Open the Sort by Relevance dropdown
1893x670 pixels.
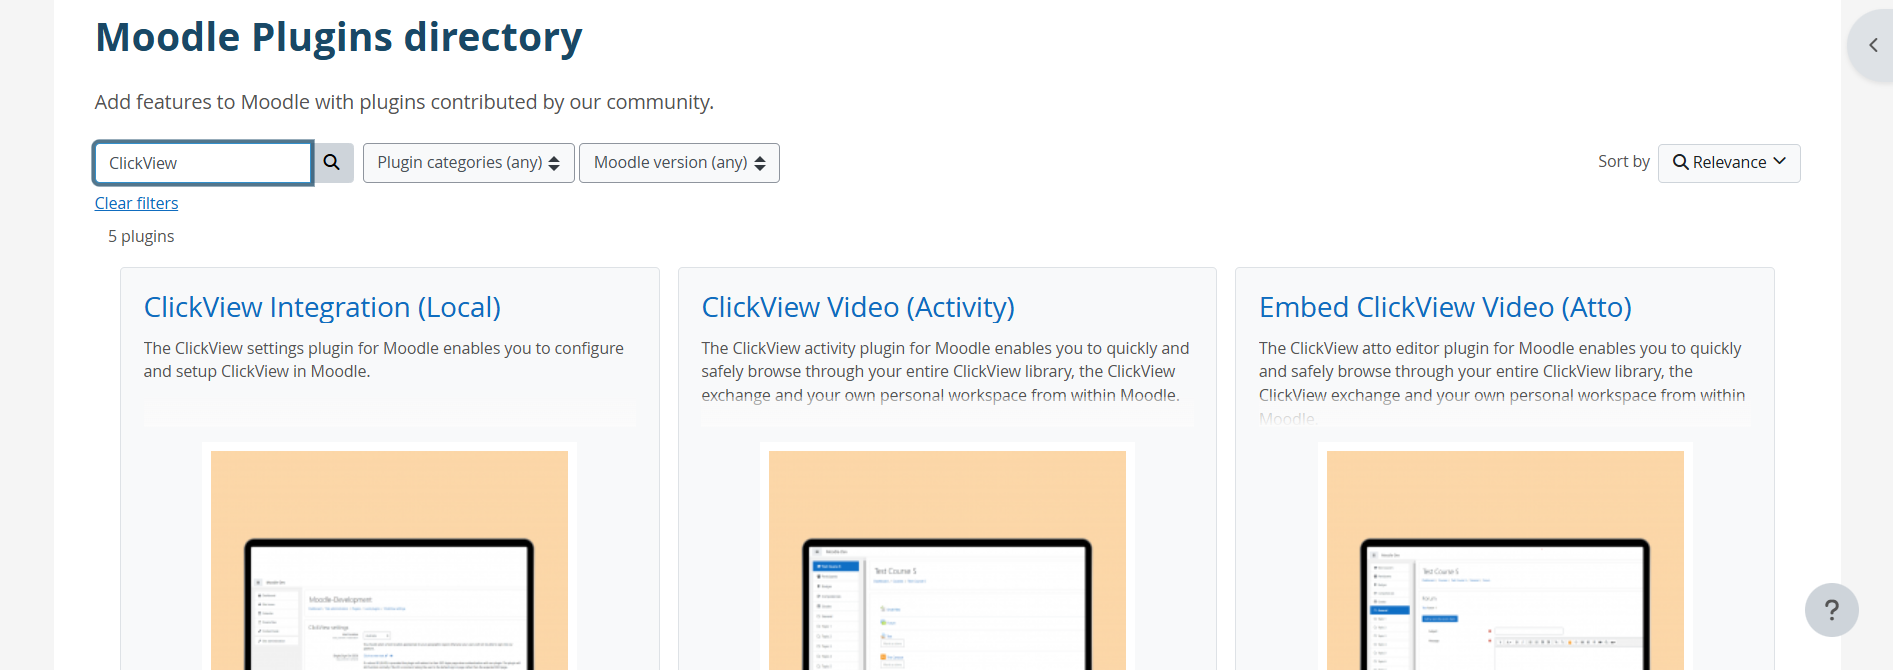coord(1729,163)
